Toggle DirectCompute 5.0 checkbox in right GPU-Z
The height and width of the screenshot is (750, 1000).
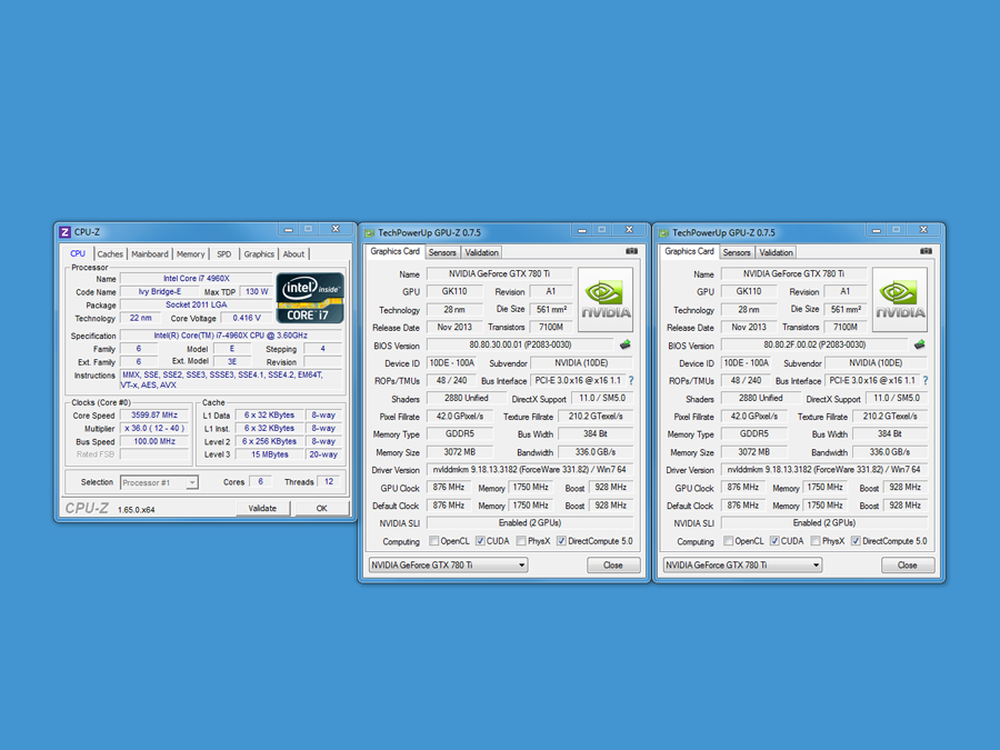click(x=856, y=541)
